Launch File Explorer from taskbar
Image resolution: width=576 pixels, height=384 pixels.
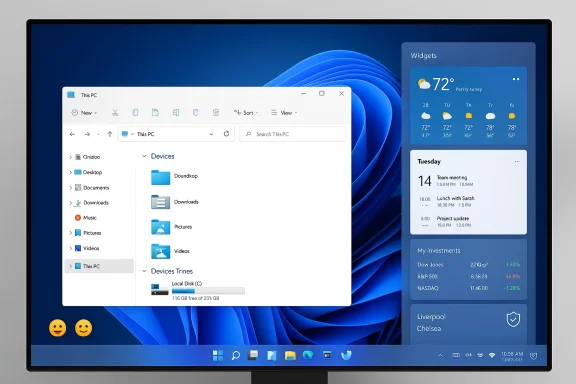290,355
